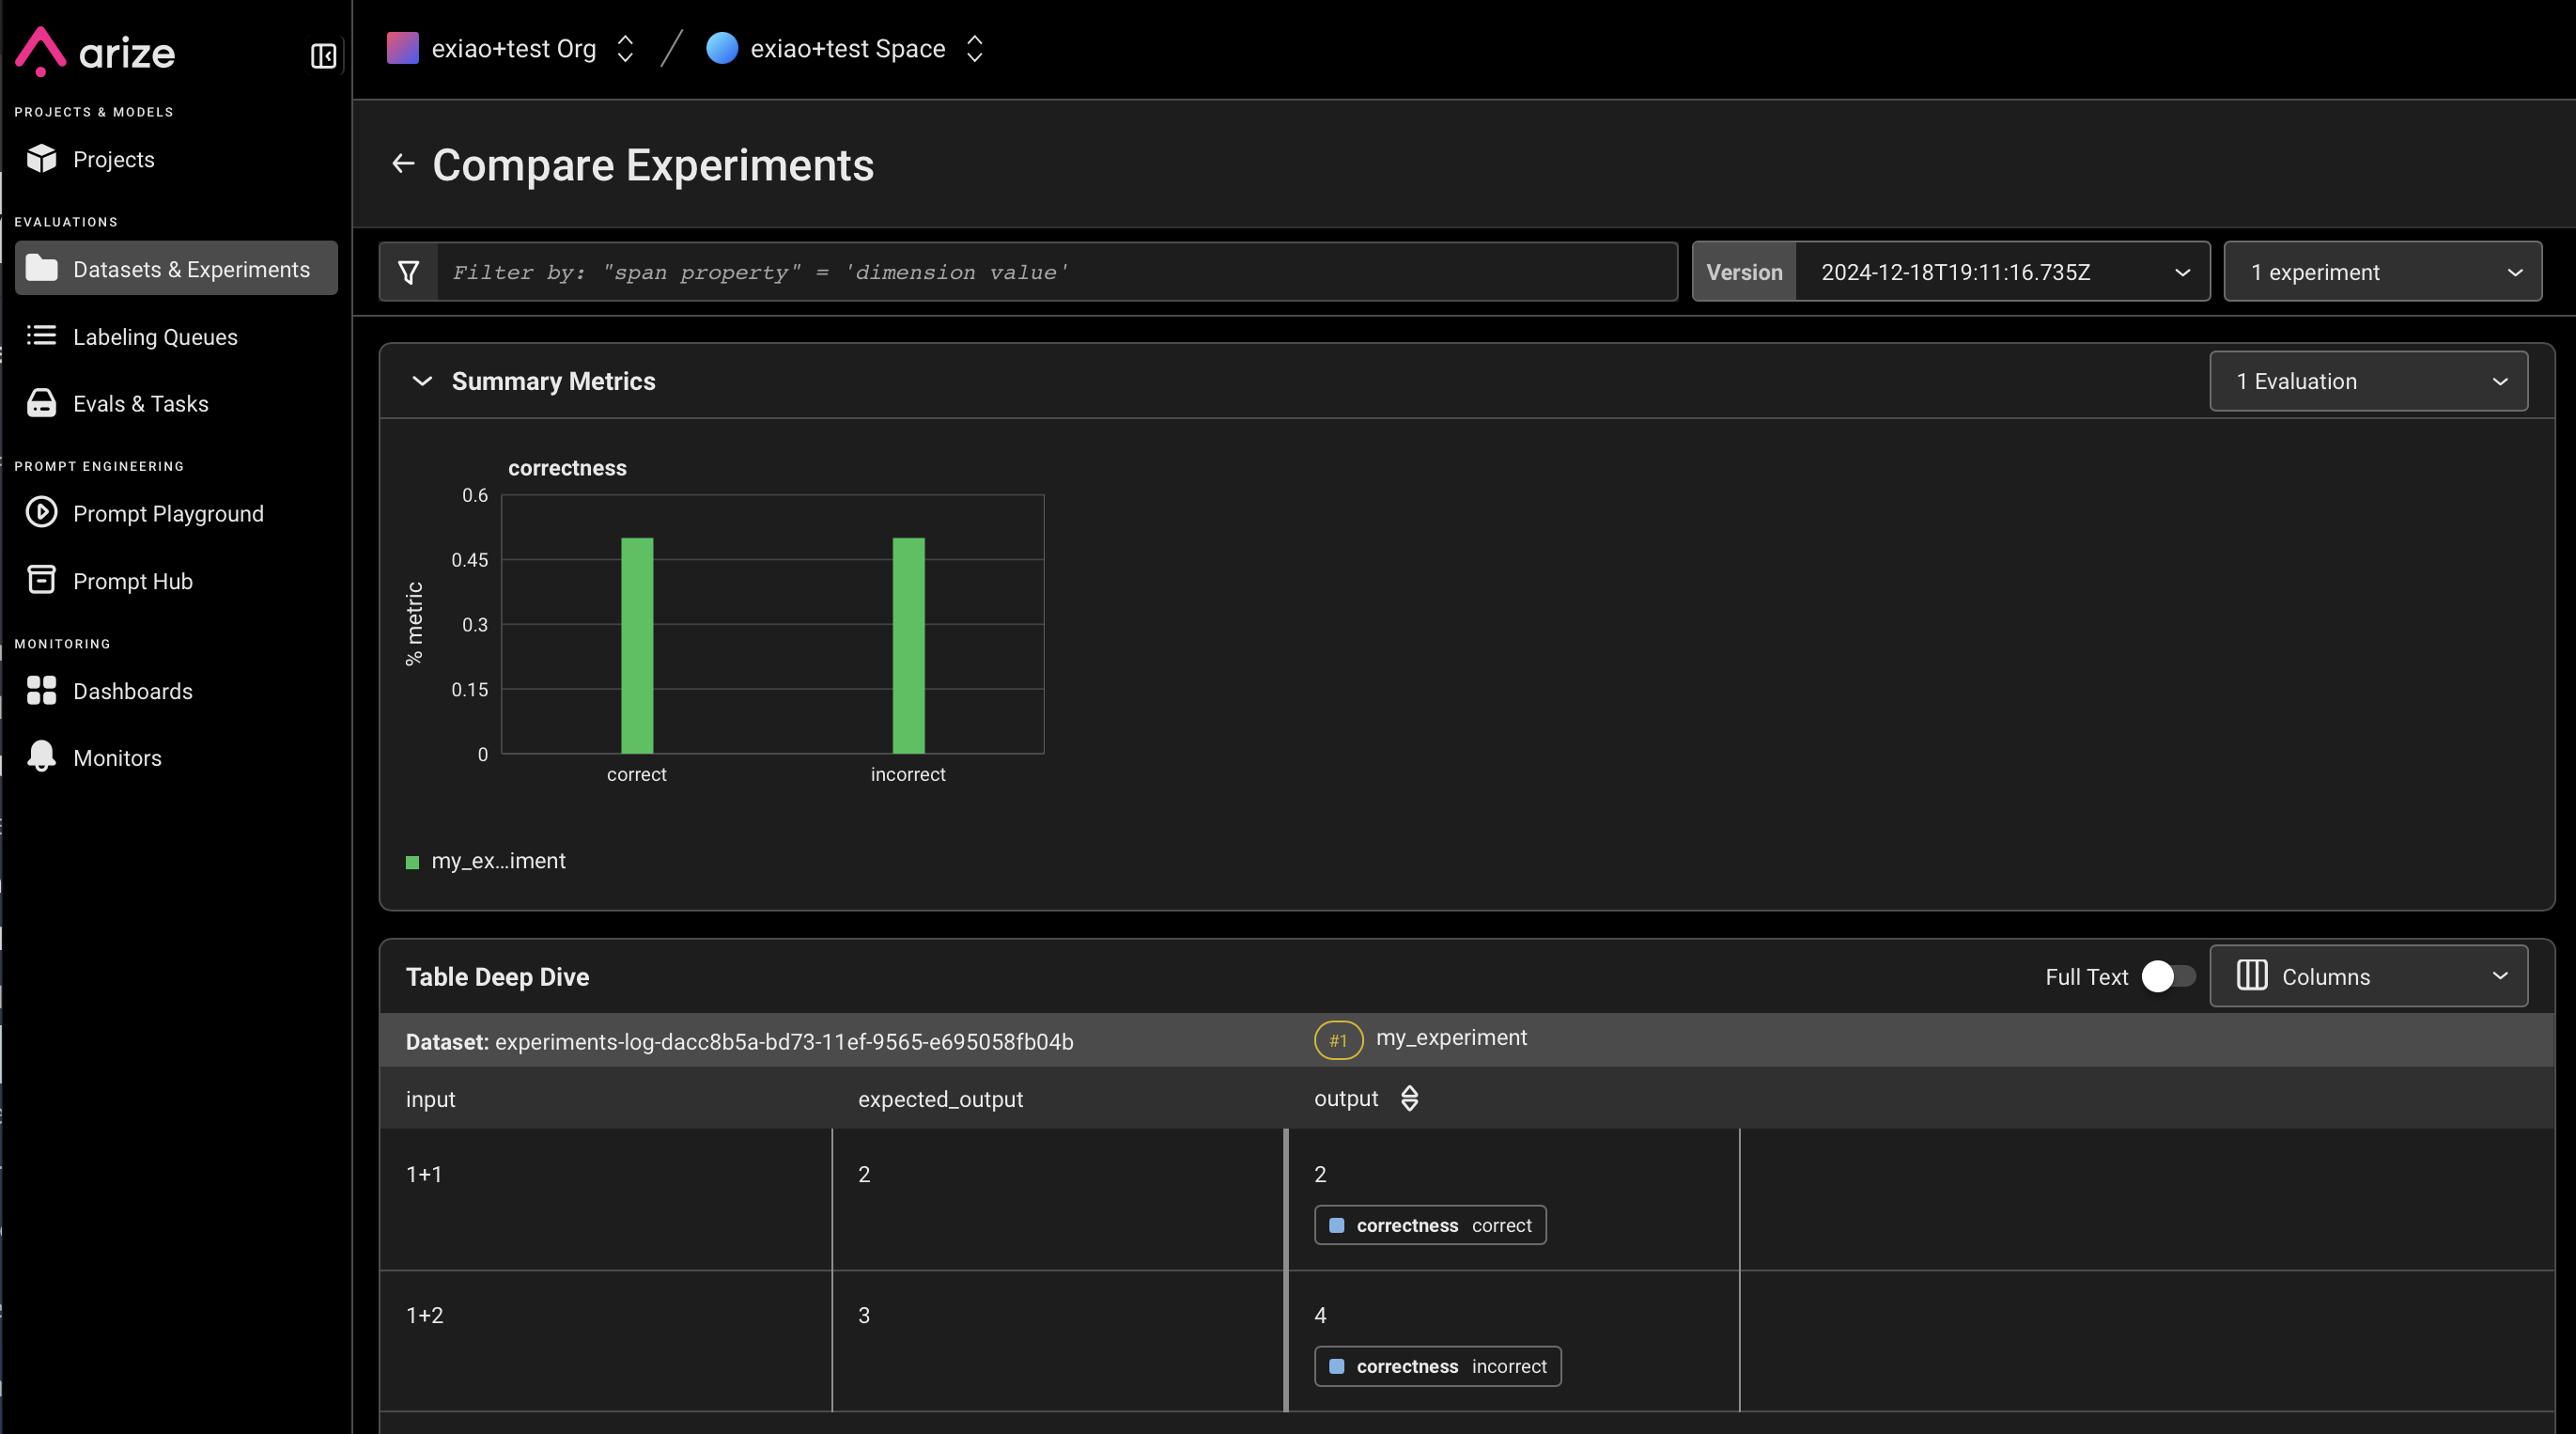Viewport: 2576px width, 1434px height.
Task: Click the Dashboards grid icon
Action: pyautogui.click(x=41, y=690)
